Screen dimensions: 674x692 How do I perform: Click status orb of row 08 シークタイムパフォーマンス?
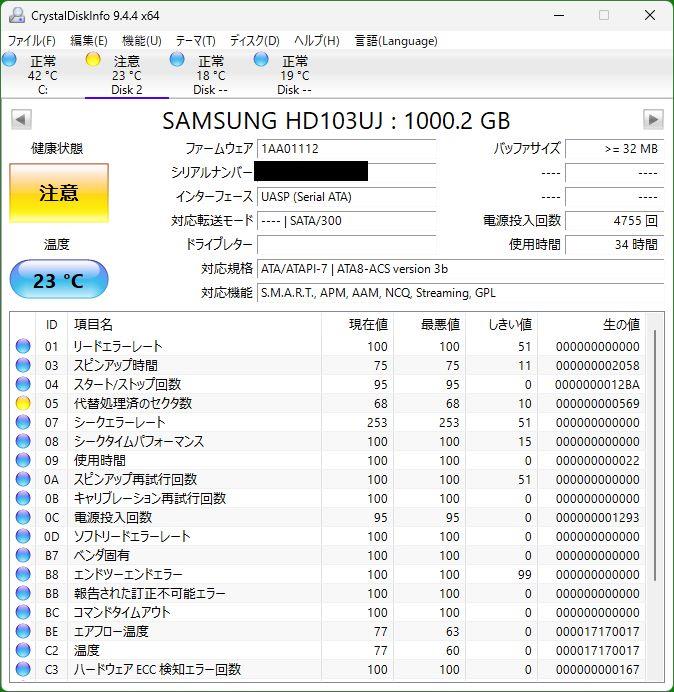pyautogui.click(x=23, y=441)
